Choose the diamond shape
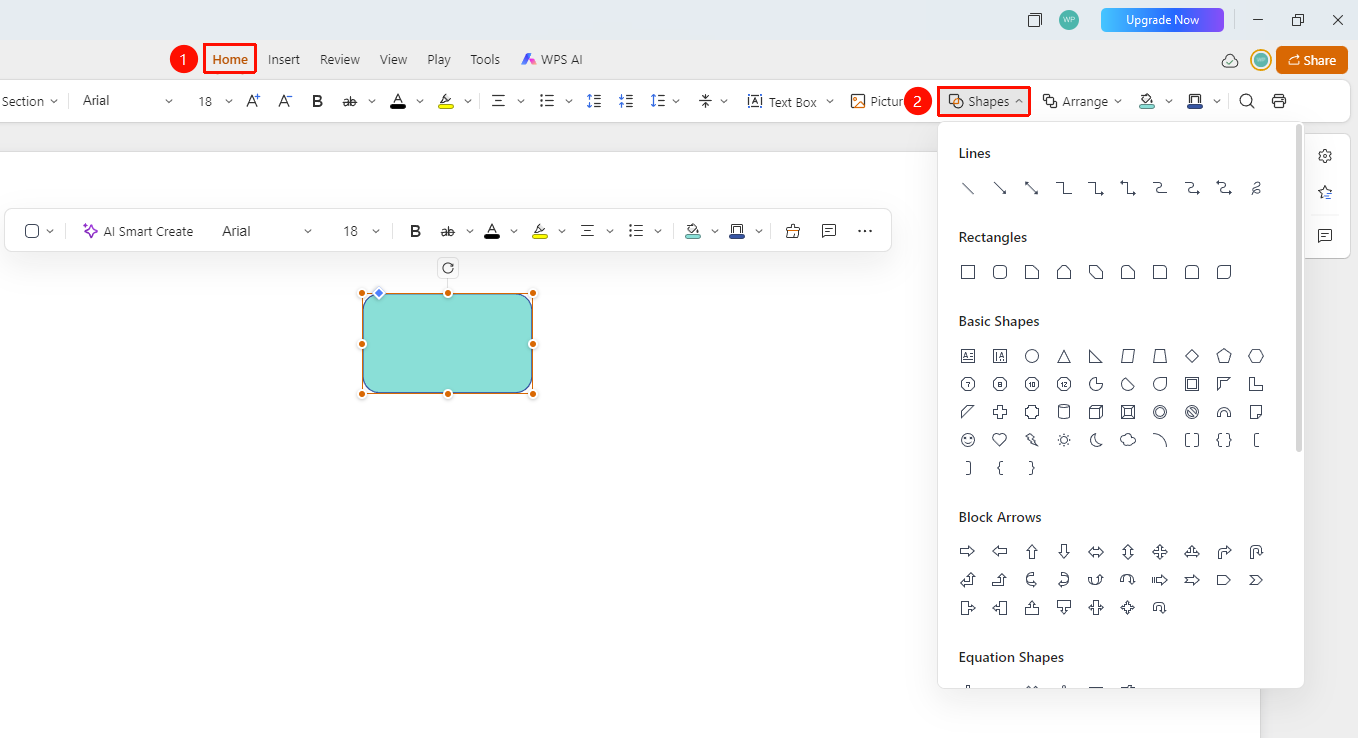This screenshot has height=738, width=1358. (1191, 356)
